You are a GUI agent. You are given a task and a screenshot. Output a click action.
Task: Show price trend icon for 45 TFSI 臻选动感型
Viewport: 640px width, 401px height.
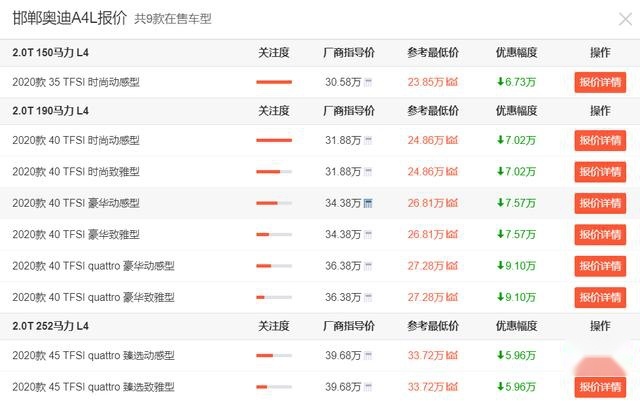pos(452,355)
